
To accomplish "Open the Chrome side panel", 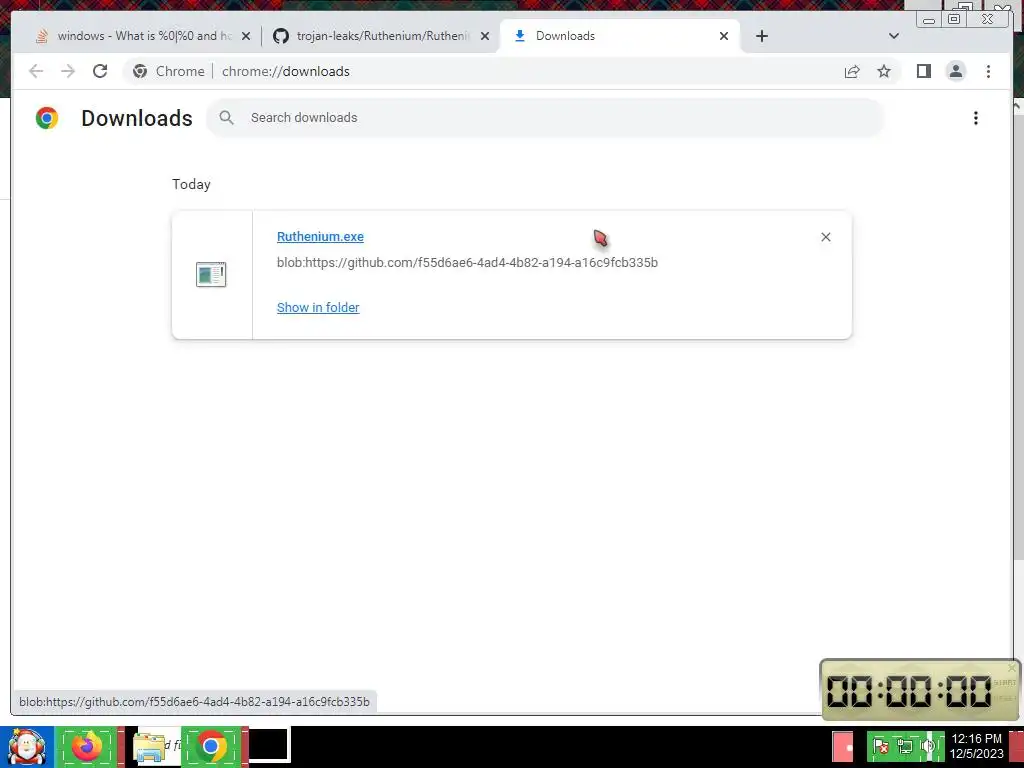I will [923, 71].
